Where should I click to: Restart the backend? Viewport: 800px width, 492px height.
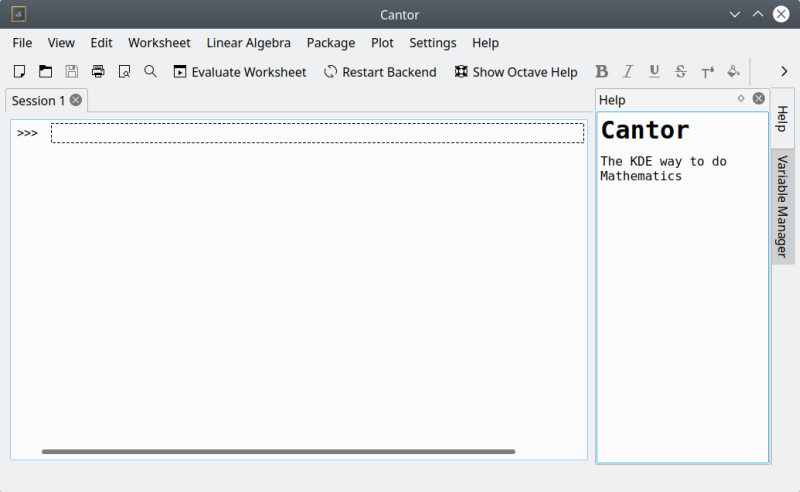click(x=380, y=72)
